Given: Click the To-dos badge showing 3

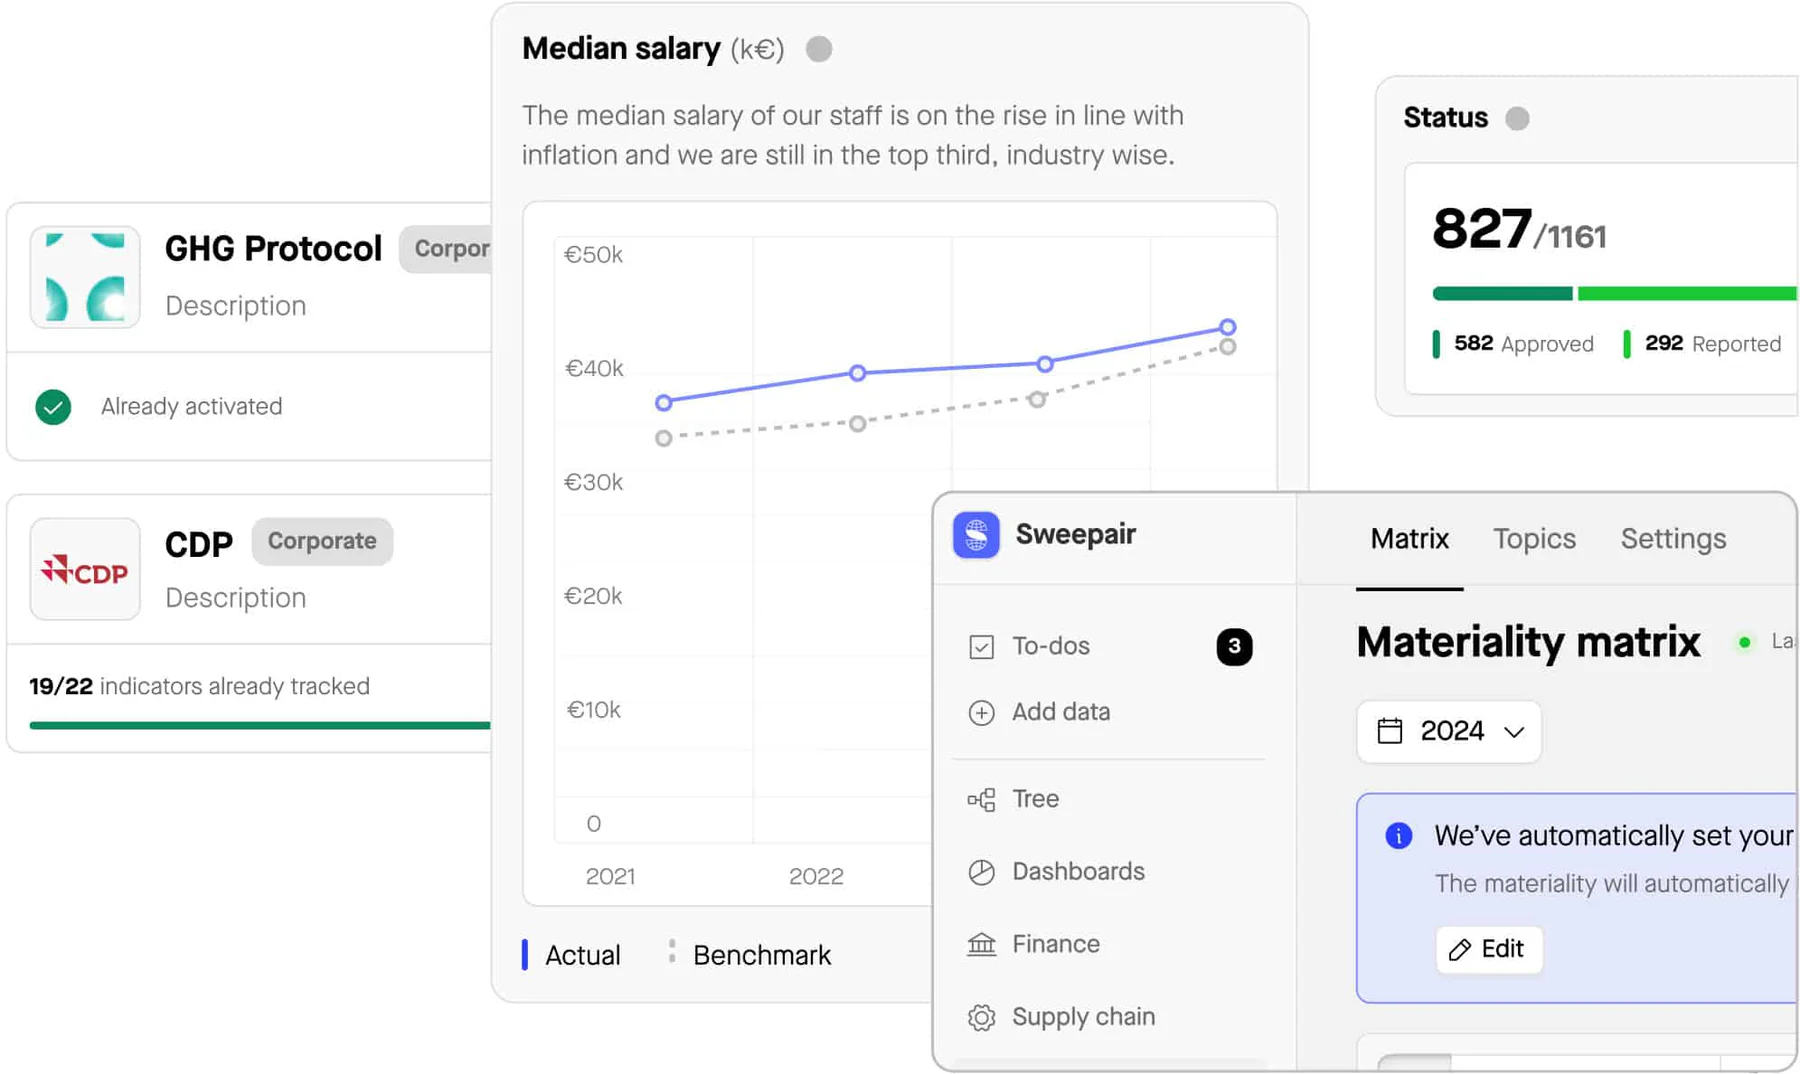Looking at the screenshot, I should (1234, 646).
